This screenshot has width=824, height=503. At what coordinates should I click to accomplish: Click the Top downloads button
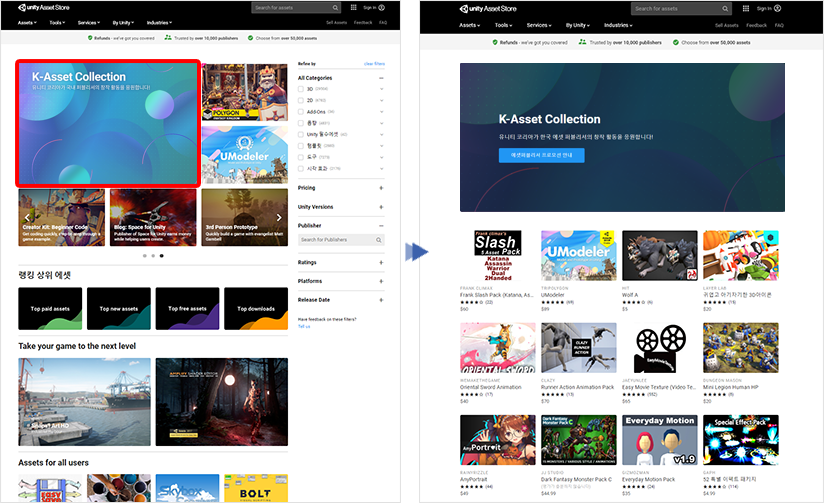click(256, 309)
